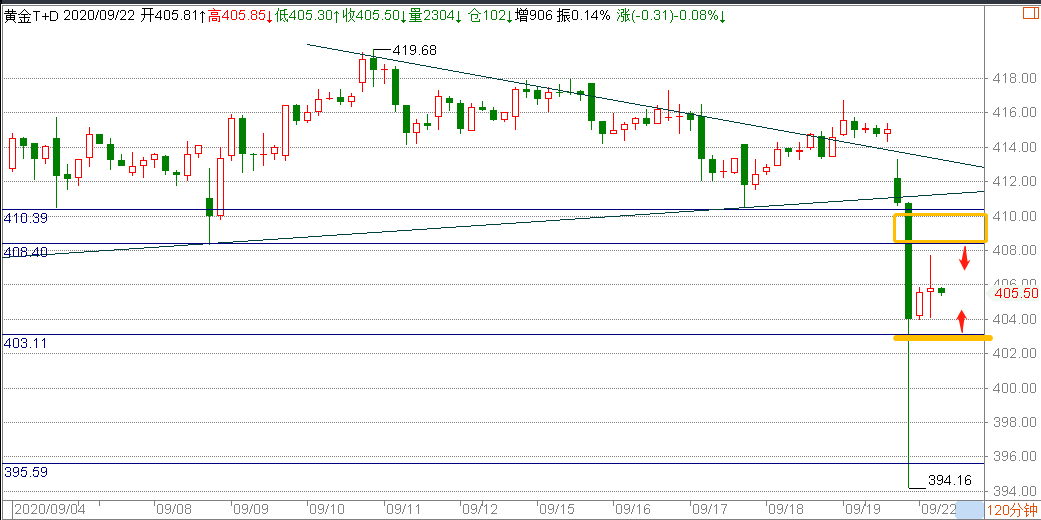The height and width of the screenshot is (520, 1041).
Task: Click the 418.00 price axis label
Action: click(1016, 78)
